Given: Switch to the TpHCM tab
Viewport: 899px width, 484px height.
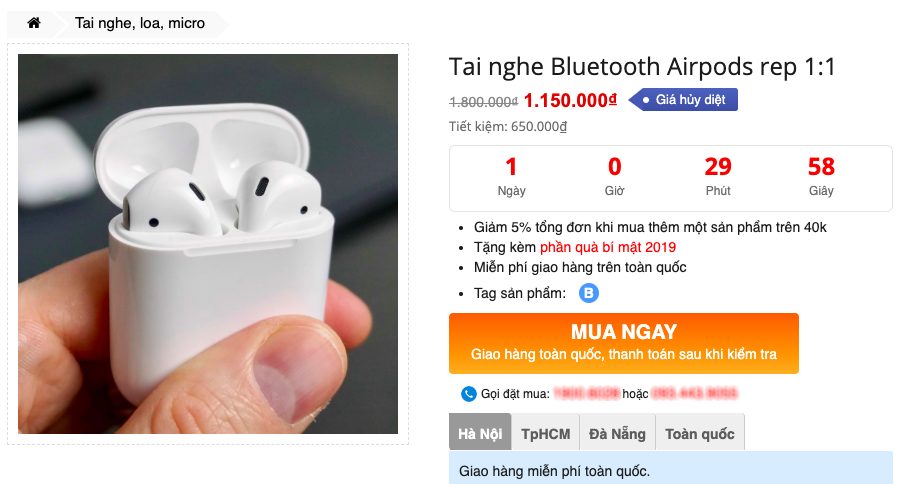Looking at the screenshot, I should click(545, 432).
